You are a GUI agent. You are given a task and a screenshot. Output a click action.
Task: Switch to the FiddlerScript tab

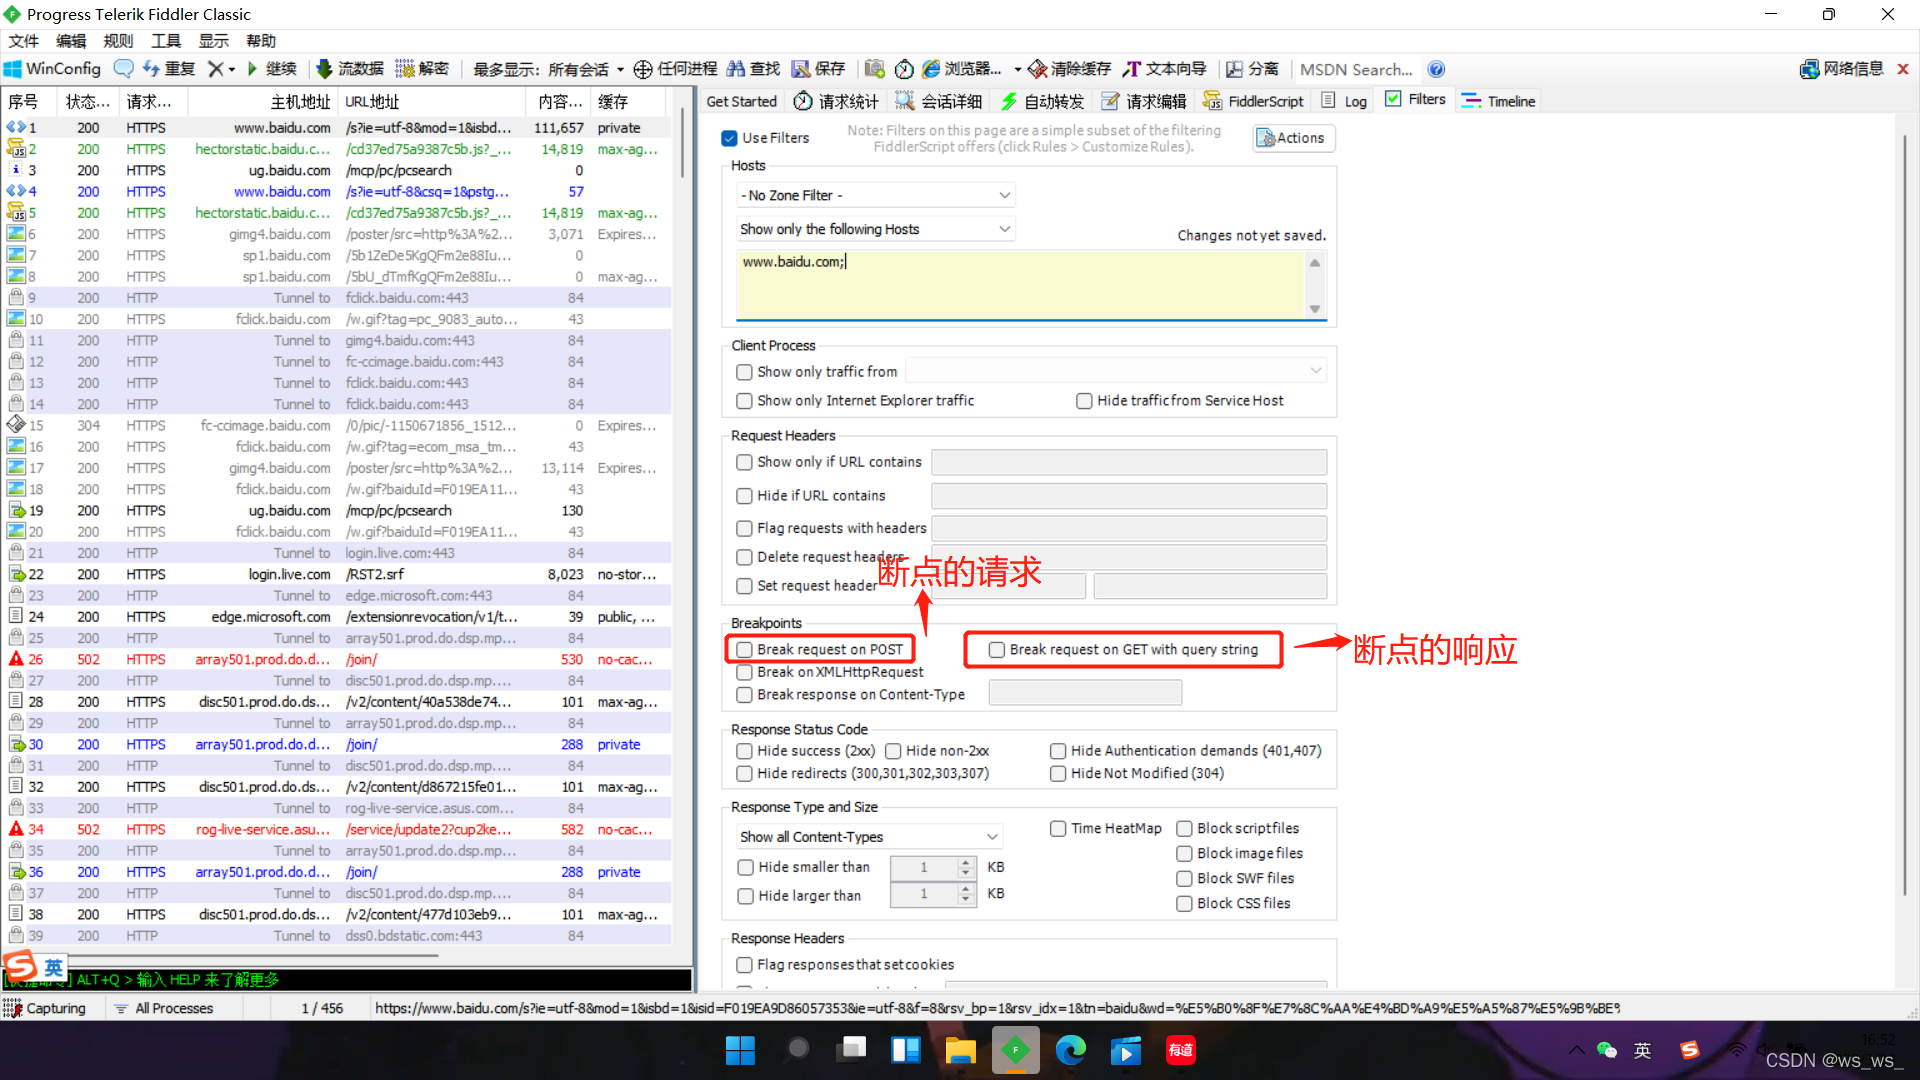1253,101
